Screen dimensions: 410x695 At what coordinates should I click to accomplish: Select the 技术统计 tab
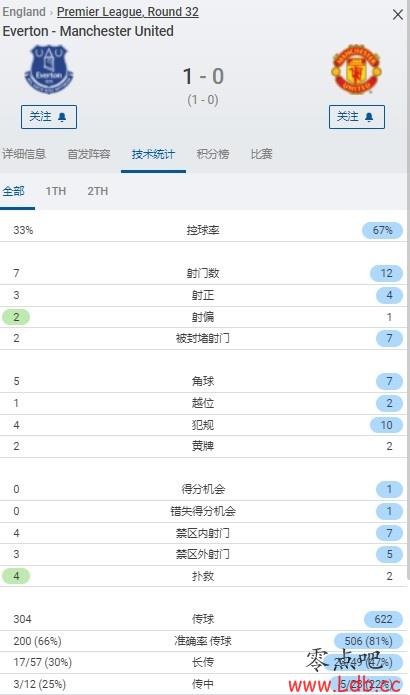[153, 154]
